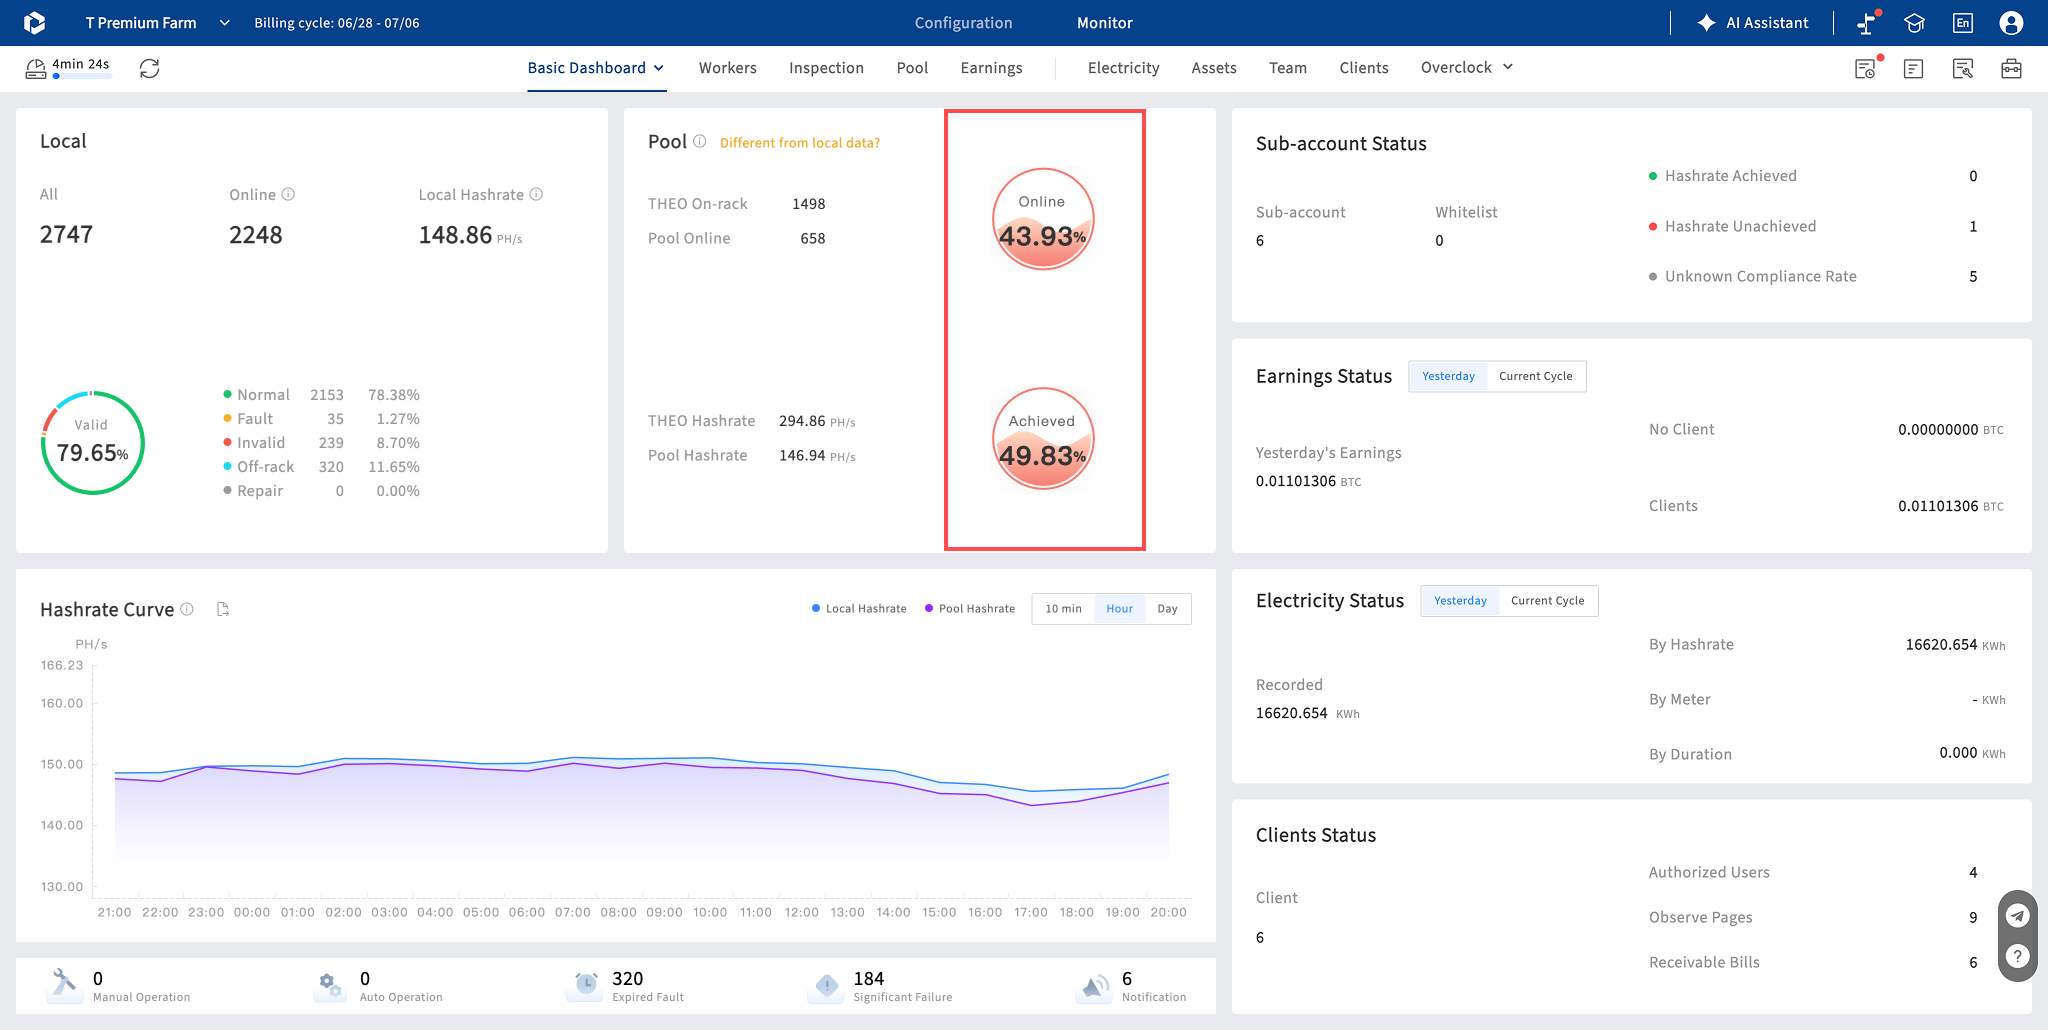
Task: Toggle Local Hashrate series in legend
Action: point(859,608)
